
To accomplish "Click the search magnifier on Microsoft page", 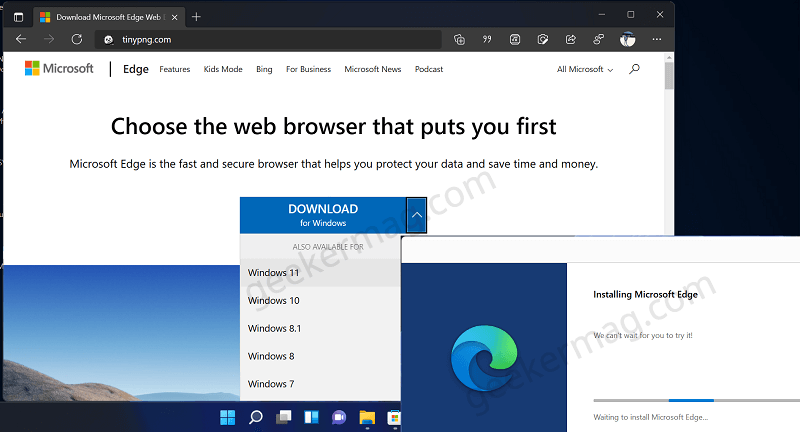I will 634,69.
